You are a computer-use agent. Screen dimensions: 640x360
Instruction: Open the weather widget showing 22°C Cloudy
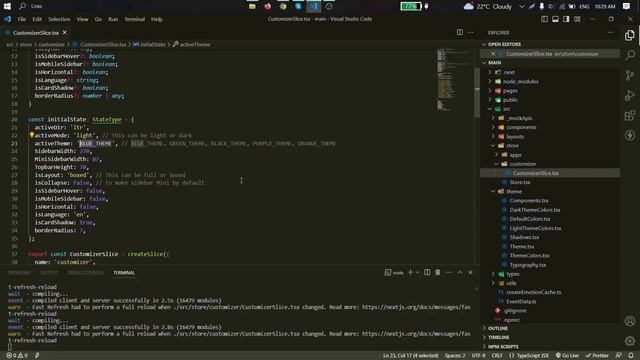(x=488, y=6)
